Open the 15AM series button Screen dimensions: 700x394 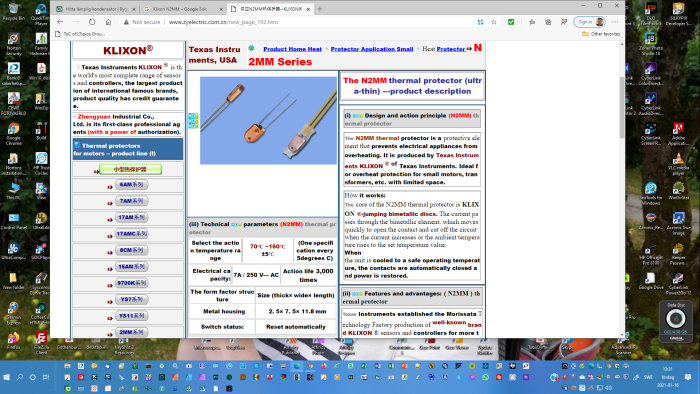tap(131, 267)
